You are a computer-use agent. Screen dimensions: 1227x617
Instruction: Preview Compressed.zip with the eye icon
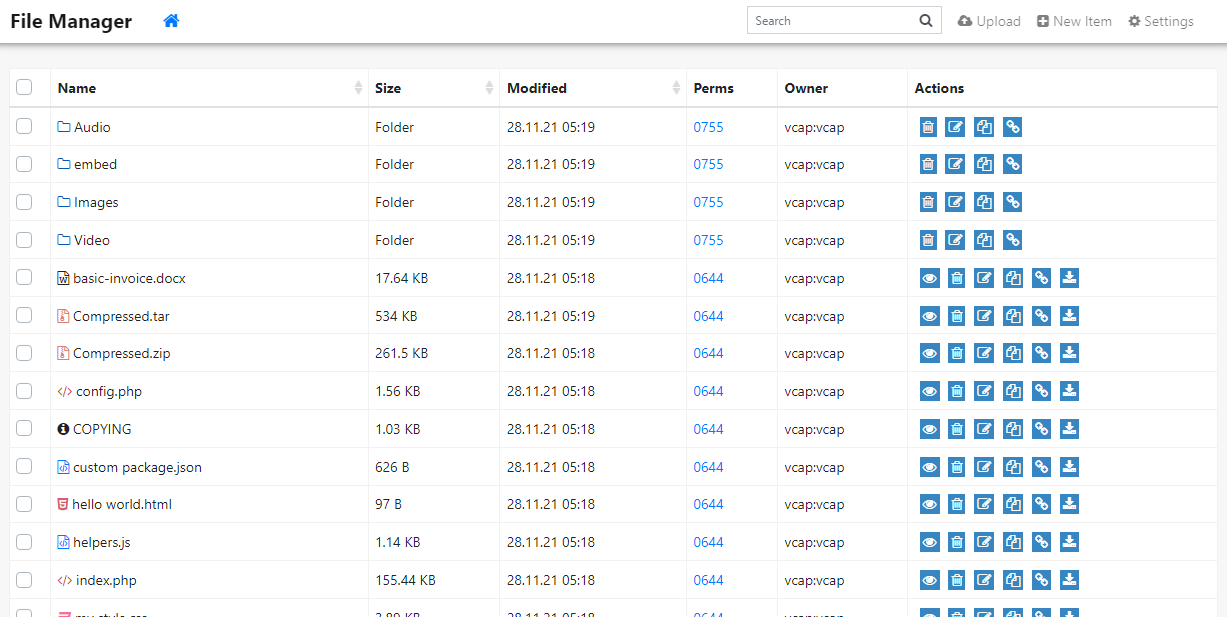coord(929,353)
